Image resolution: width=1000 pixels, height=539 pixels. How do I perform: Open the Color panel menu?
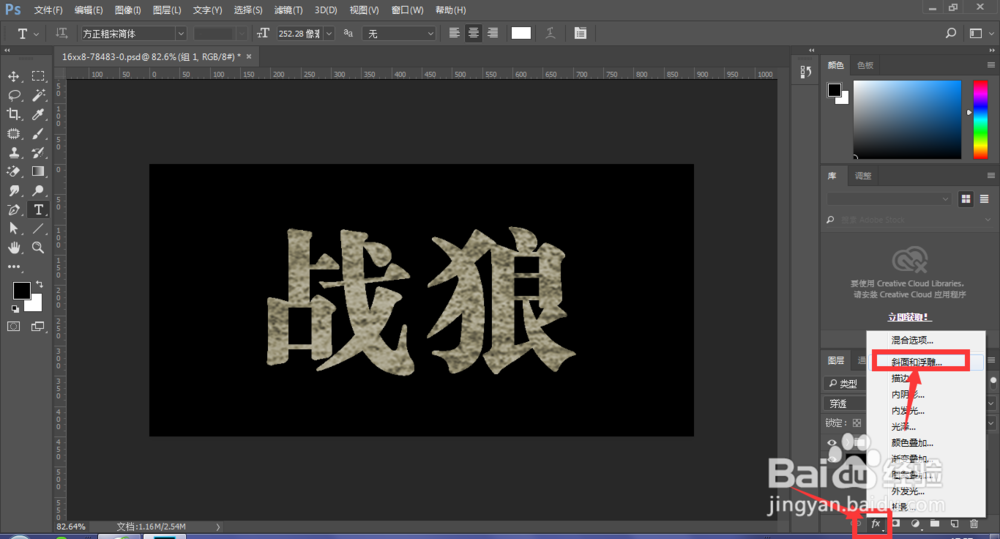point(990,65)
